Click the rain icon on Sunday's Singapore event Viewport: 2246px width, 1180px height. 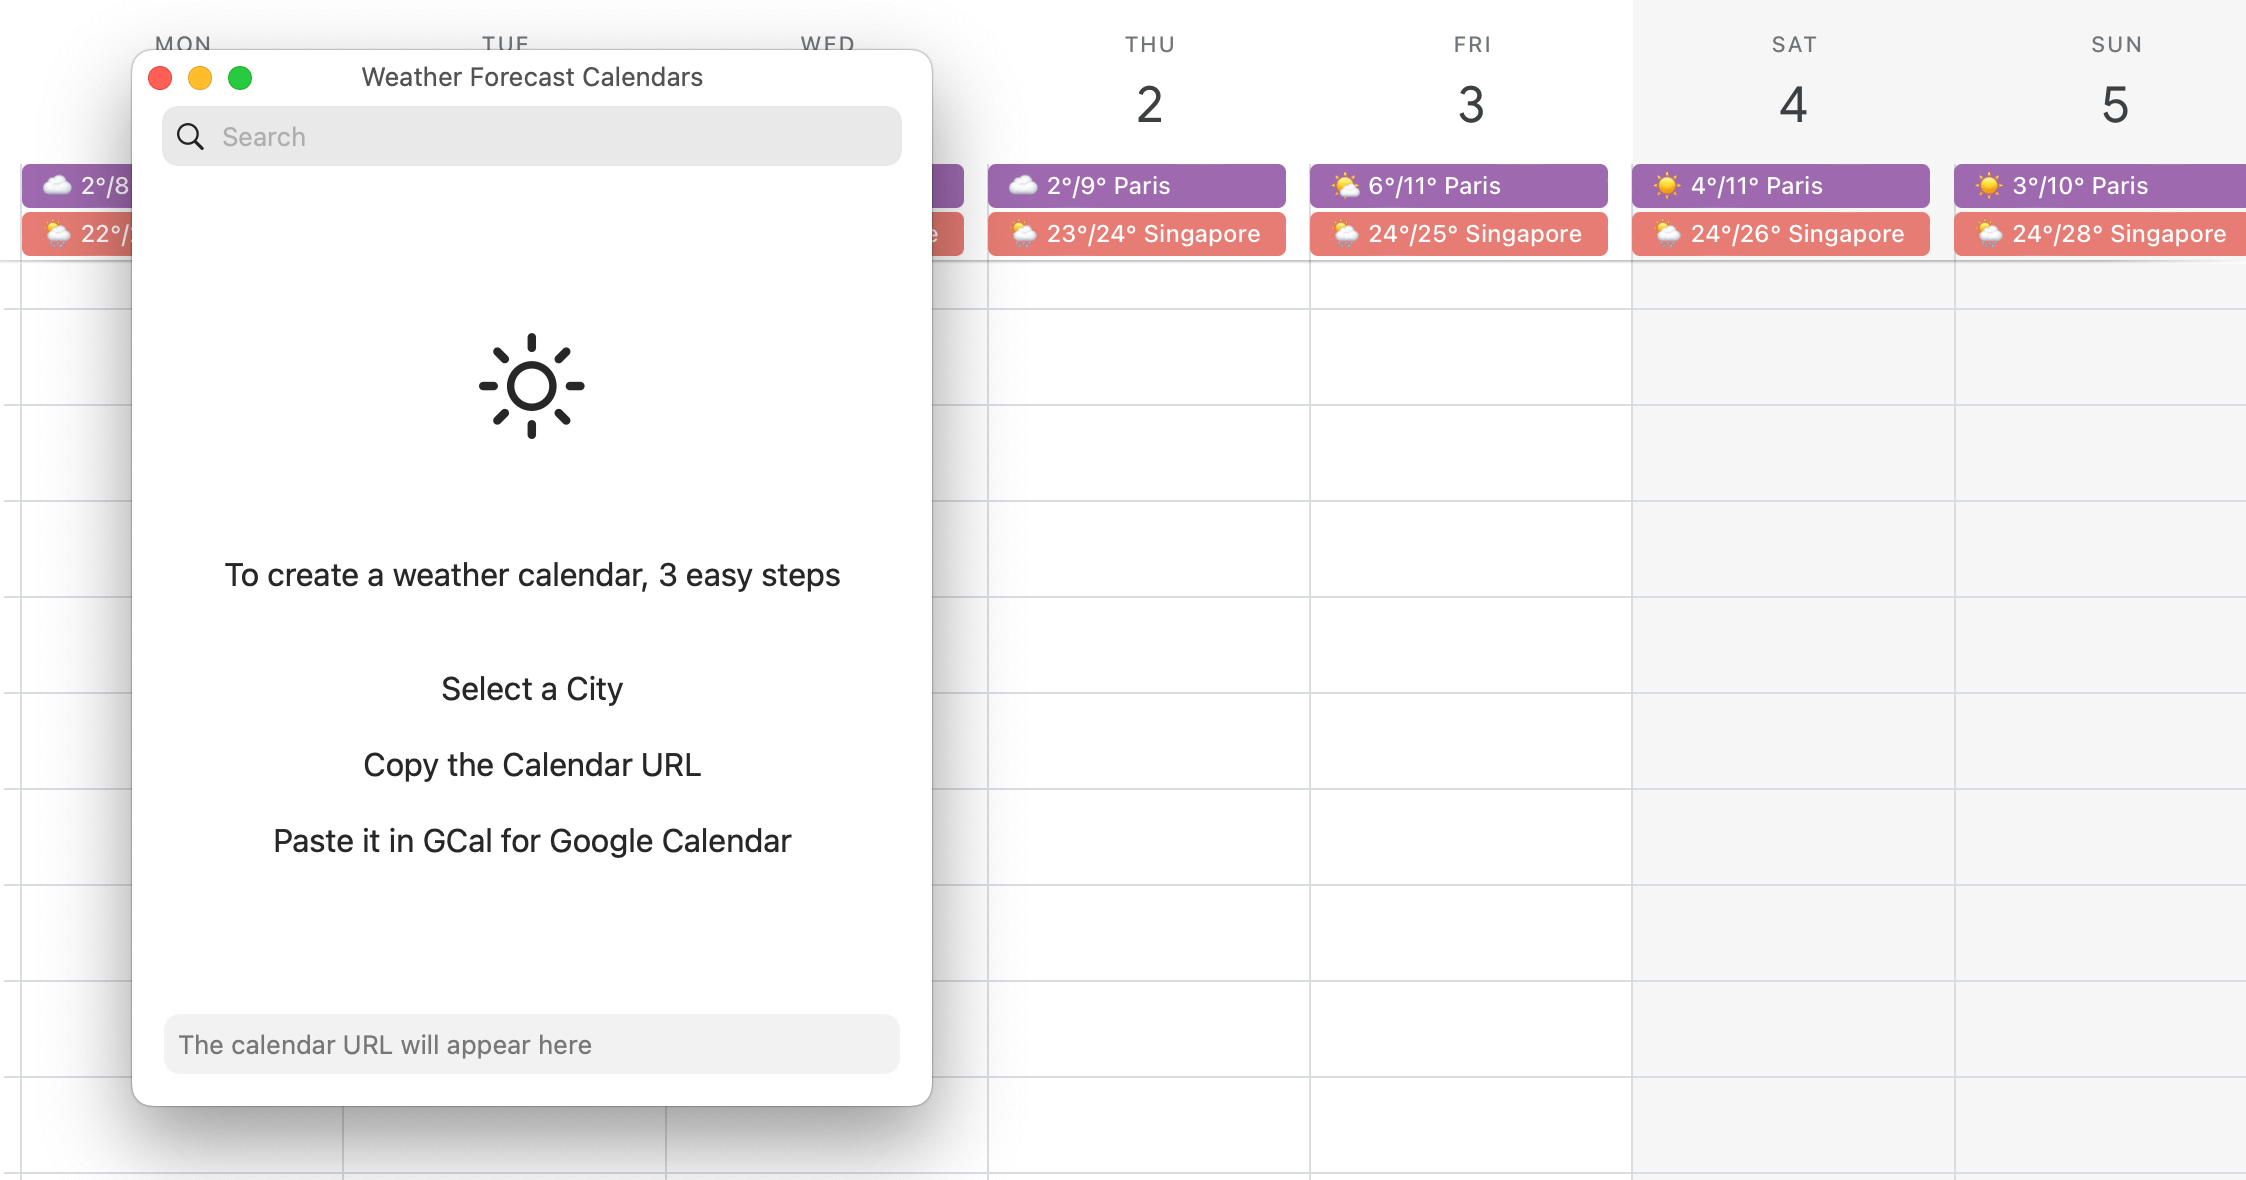coord(1990,234)
